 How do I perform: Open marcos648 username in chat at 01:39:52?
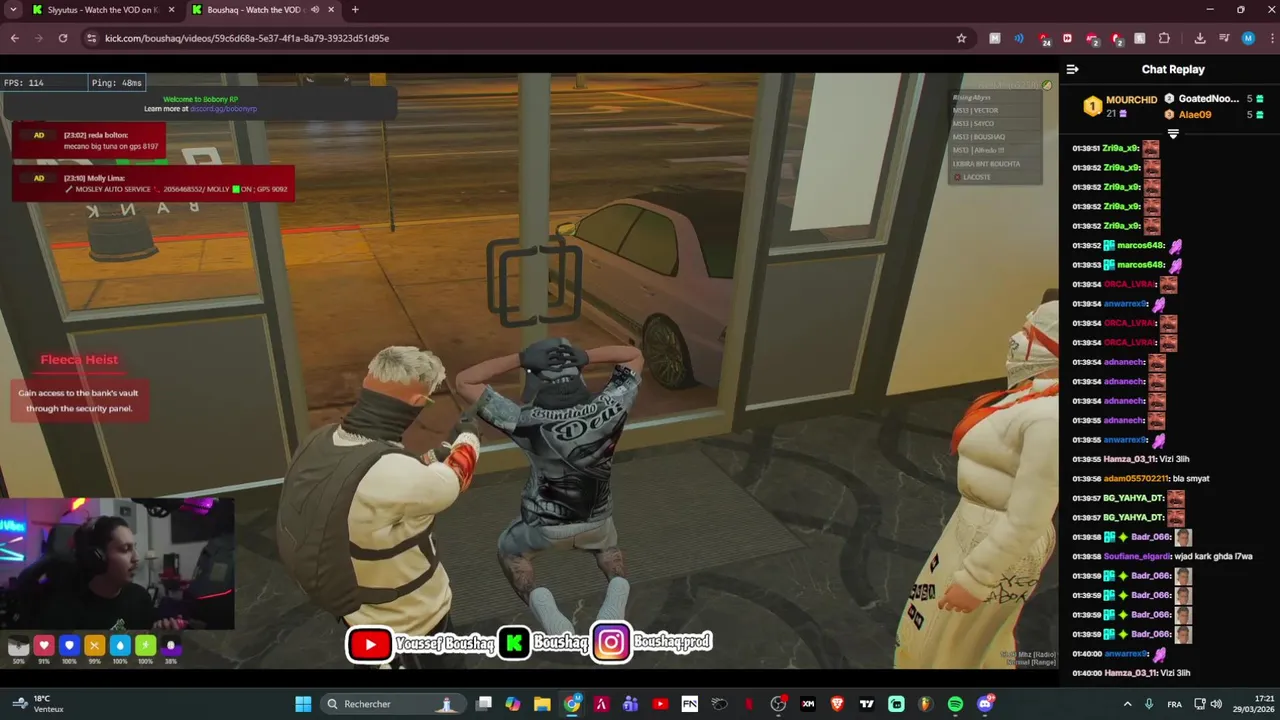1140,246
